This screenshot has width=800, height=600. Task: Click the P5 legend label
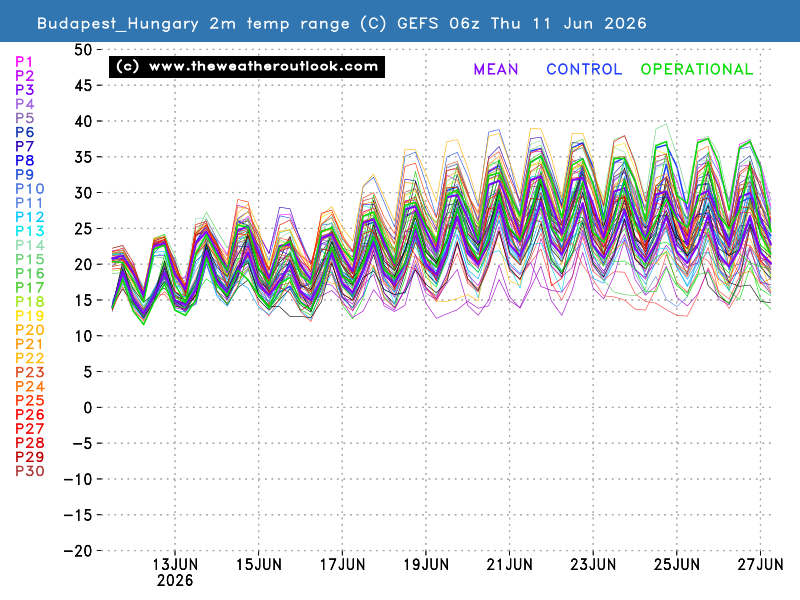pyautogui.click(x=24, y=118)
